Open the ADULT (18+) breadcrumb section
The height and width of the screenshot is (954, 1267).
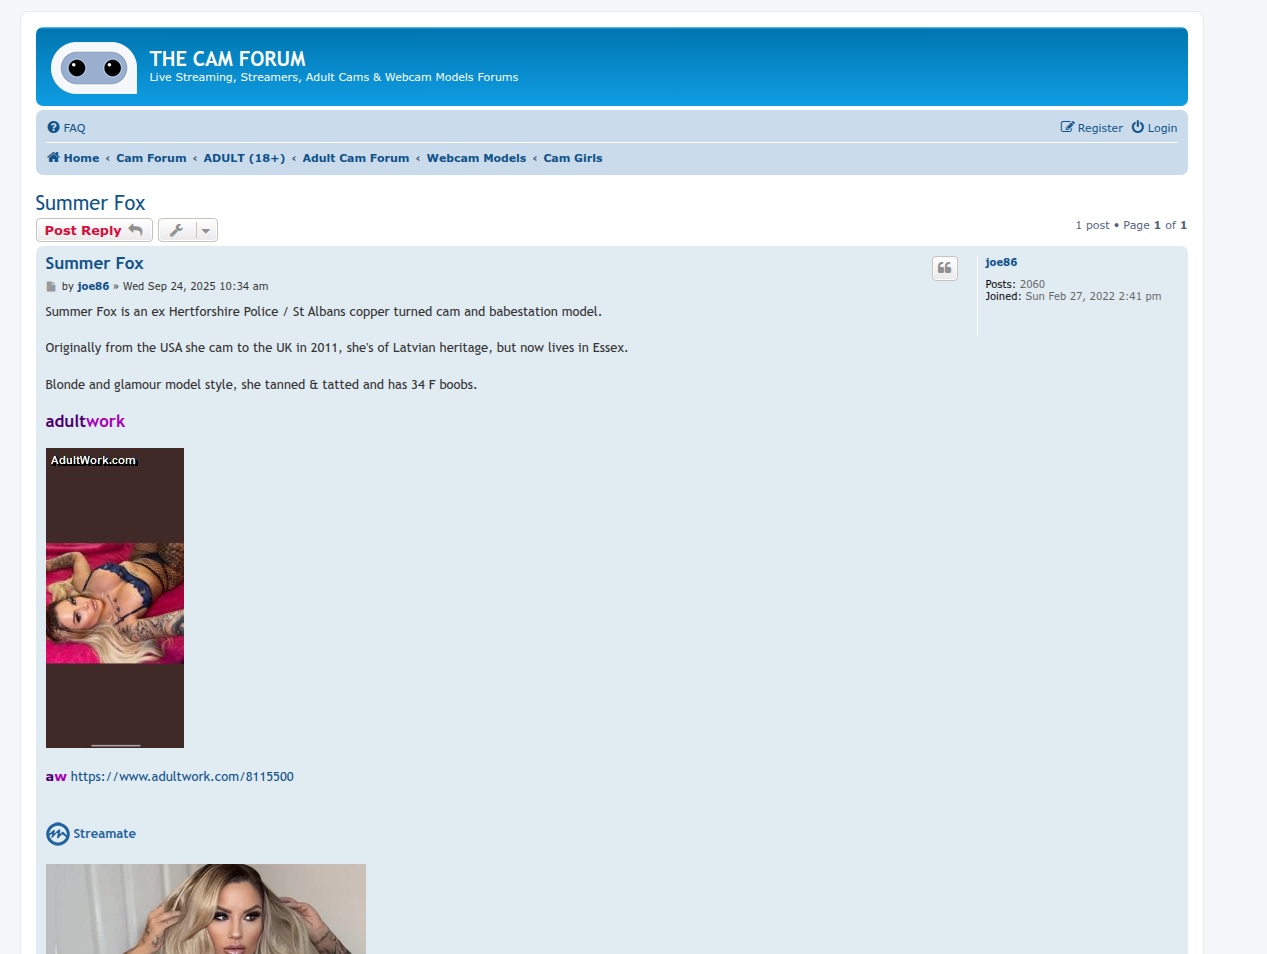244,158
